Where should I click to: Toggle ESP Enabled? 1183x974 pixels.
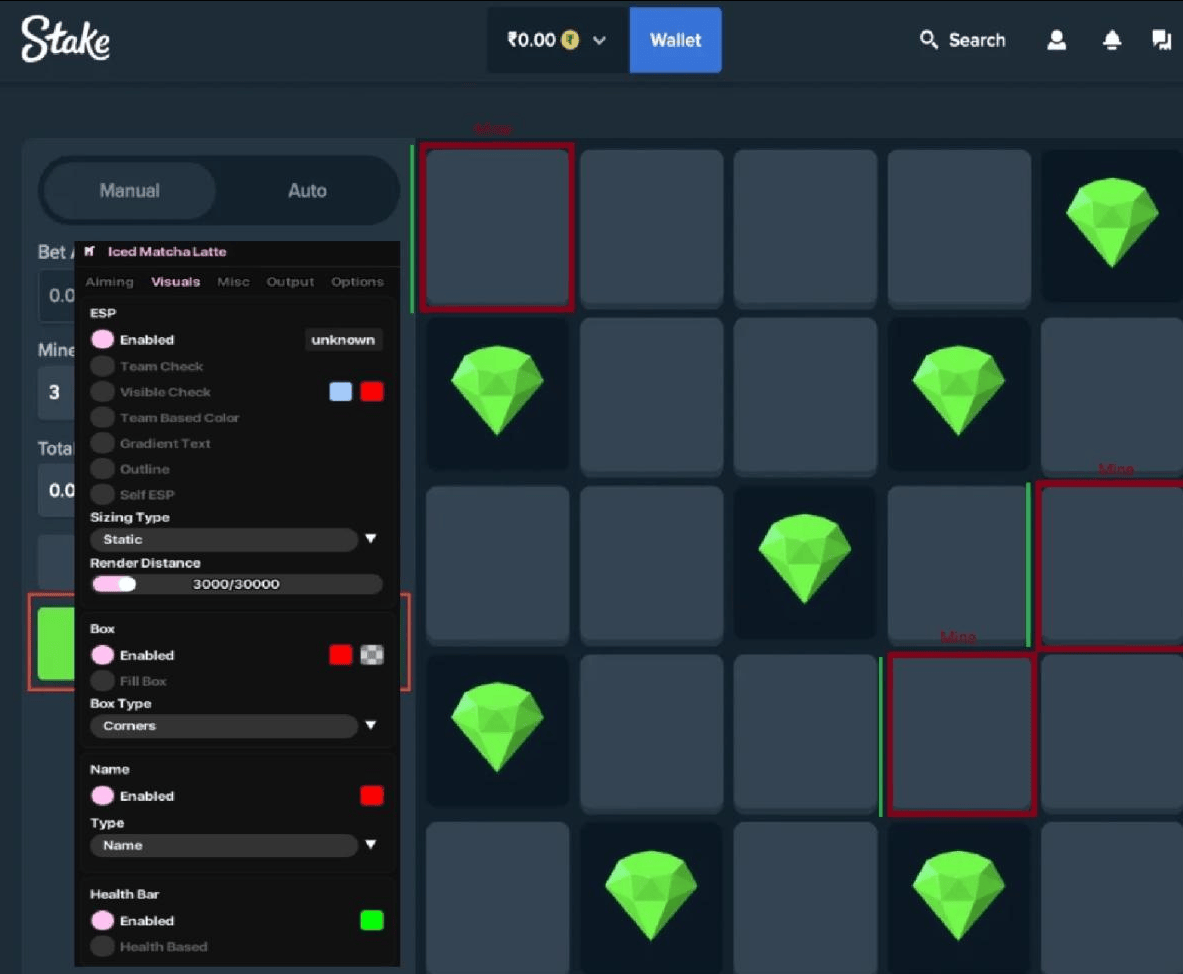(x=103, y=340)
